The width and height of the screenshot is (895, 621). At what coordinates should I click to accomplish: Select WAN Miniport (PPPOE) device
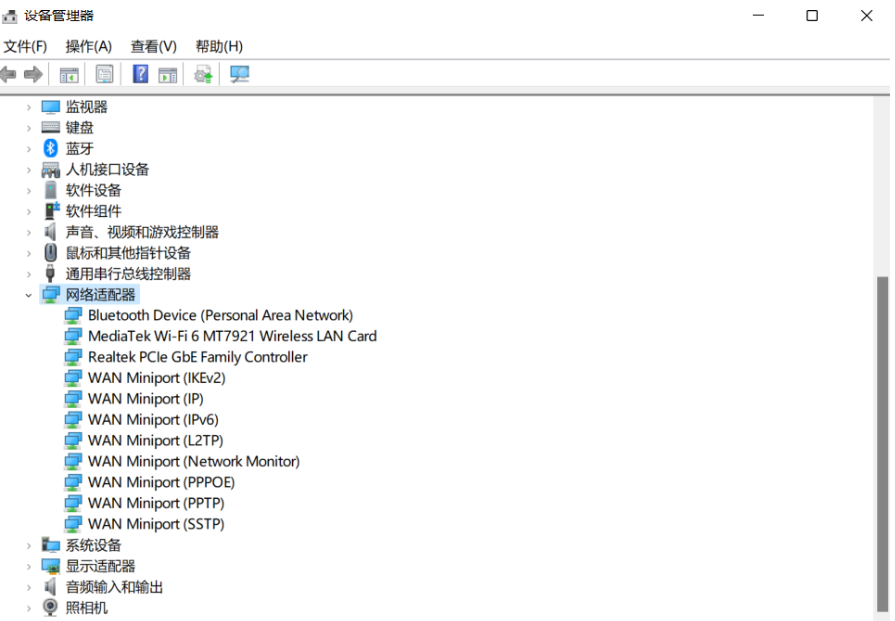(x=161, y=482)
